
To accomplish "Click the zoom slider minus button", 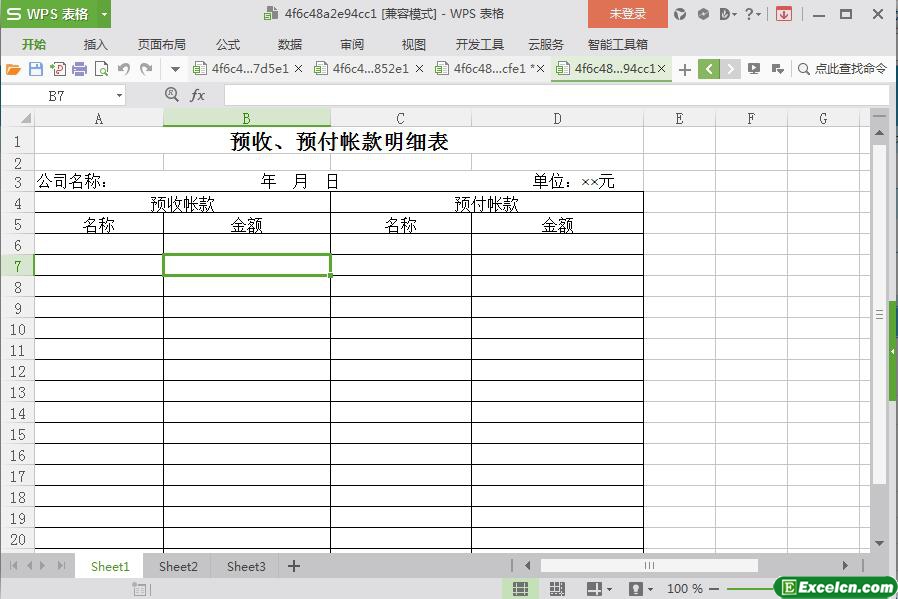I will point(715,589).
